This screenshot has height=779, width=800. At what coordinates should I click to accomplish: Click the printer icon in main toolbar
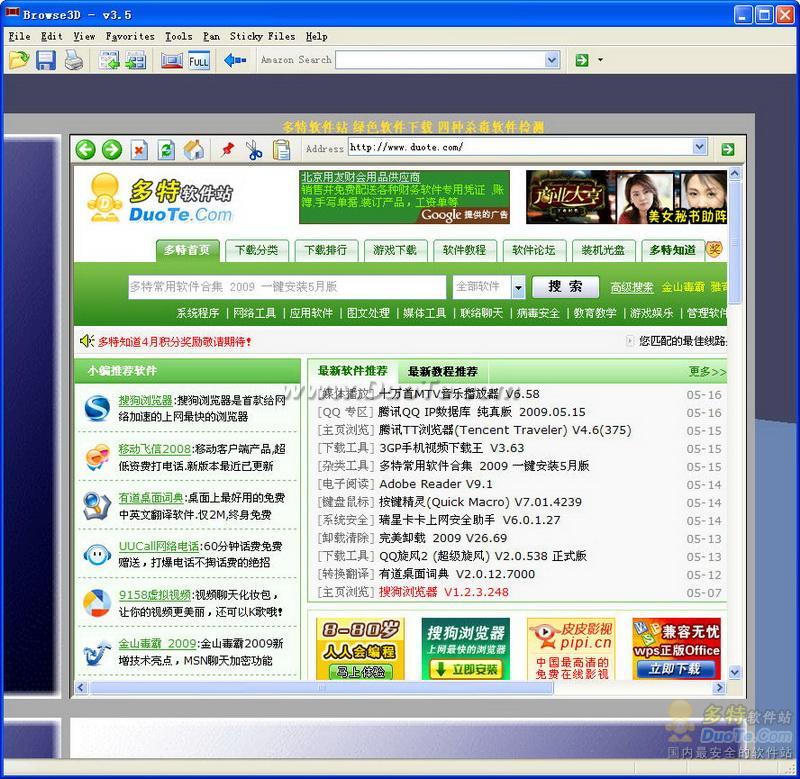(x=74, y=60)
